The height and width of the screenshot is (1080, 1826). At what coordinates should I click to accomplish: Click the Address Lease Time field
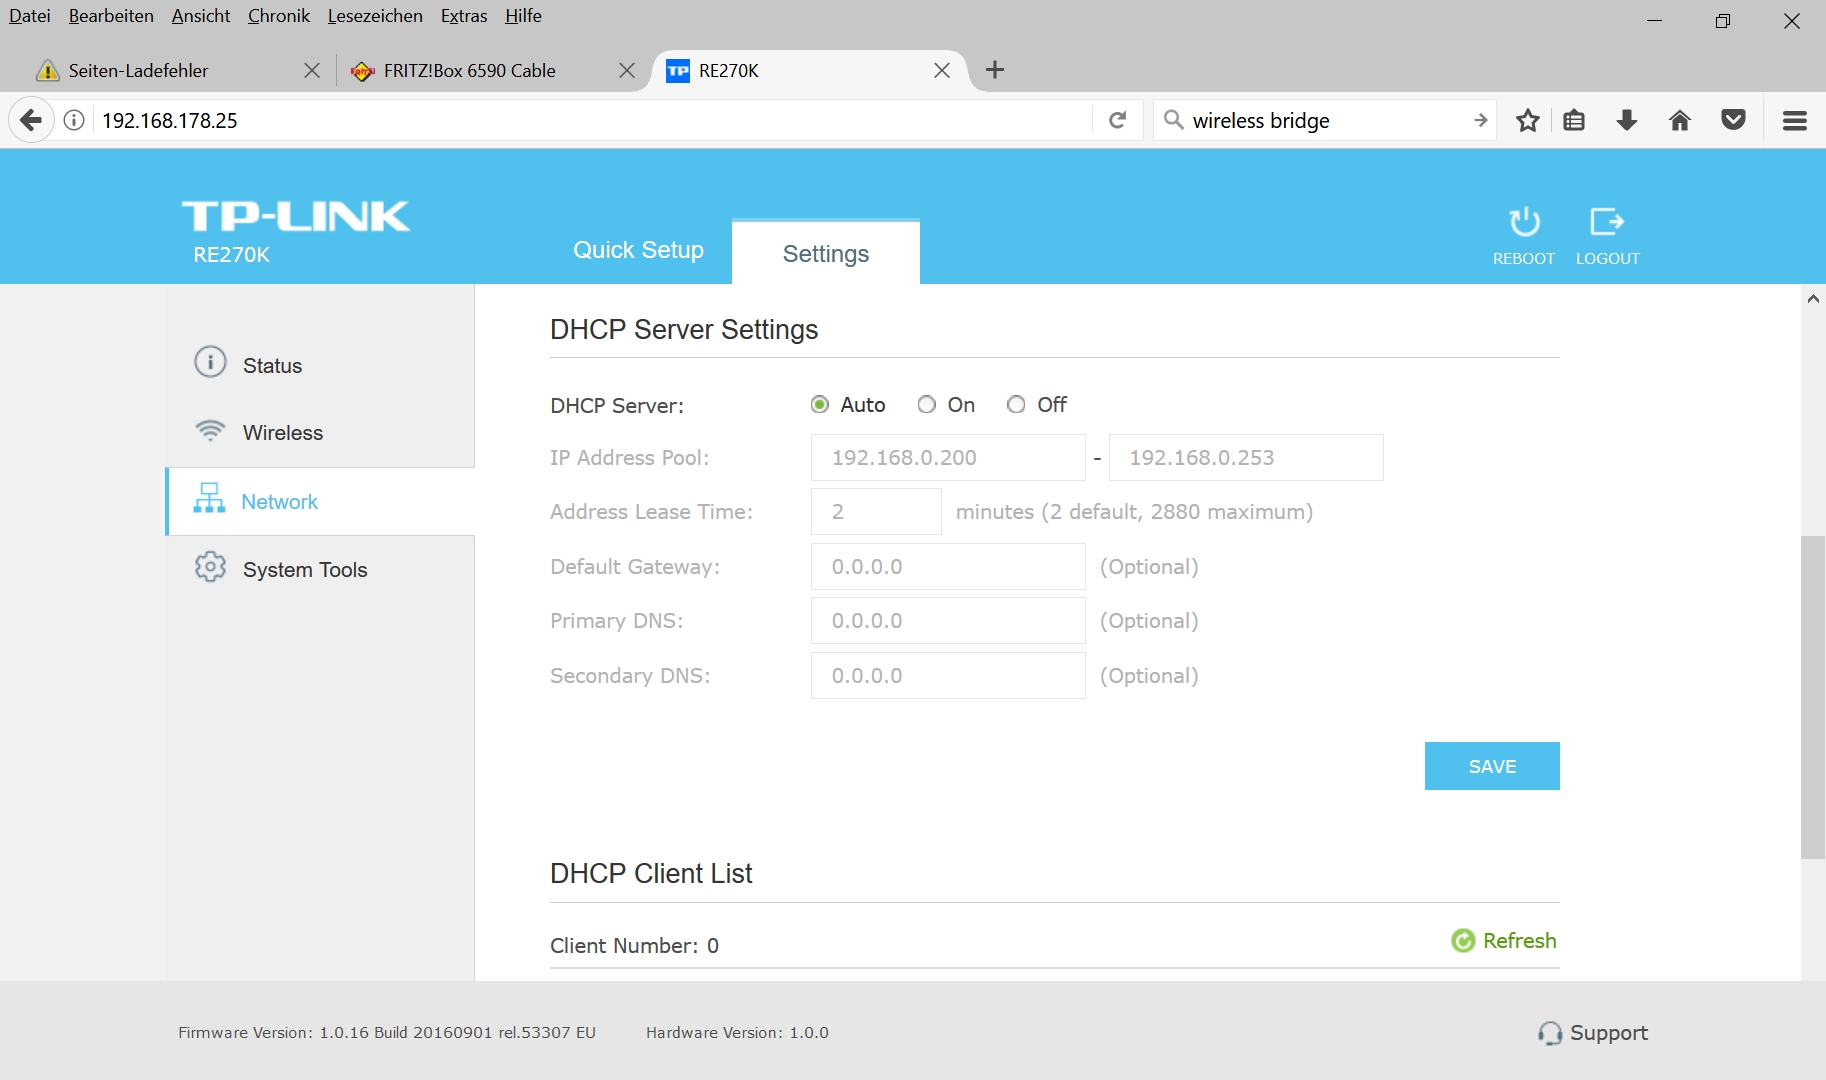[x=875, y=512]
